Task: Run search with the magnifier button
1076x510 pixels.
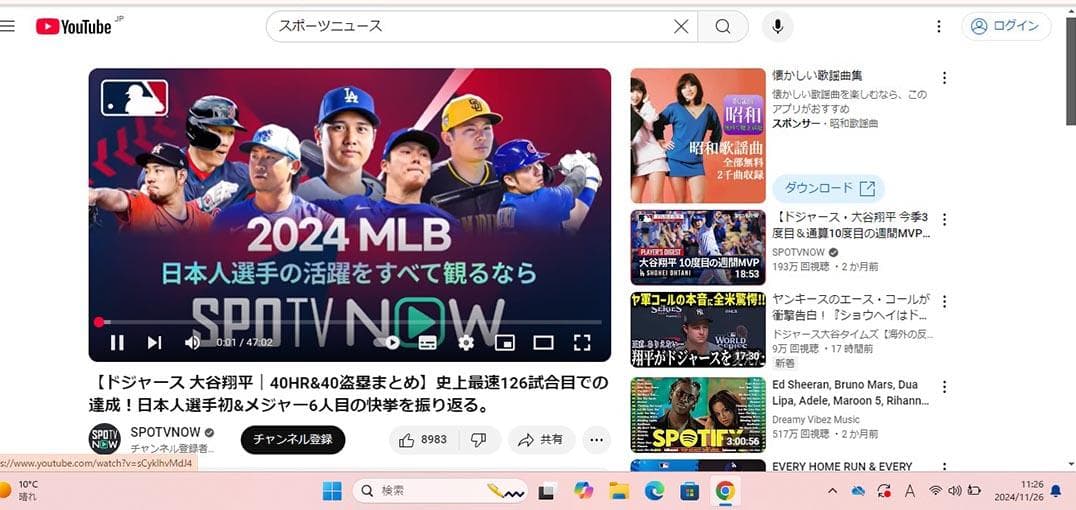Action: point(723,26)
